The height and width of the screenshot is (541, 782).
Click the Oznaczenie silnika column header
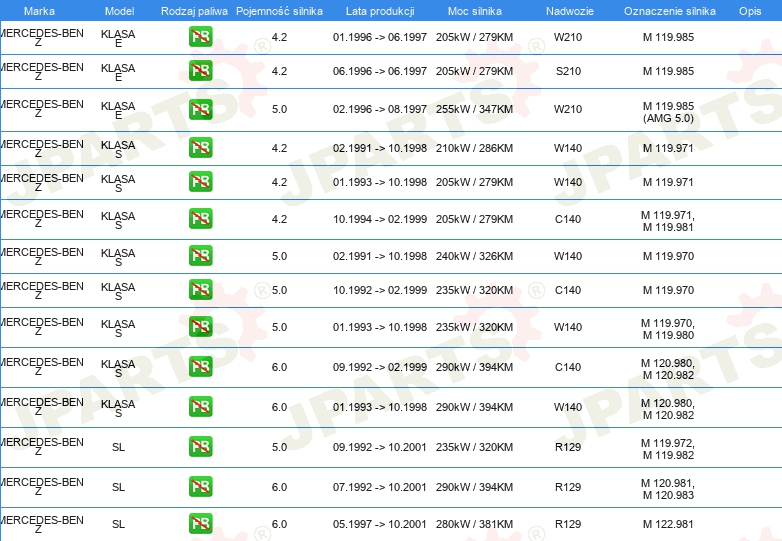click(670, 11)
